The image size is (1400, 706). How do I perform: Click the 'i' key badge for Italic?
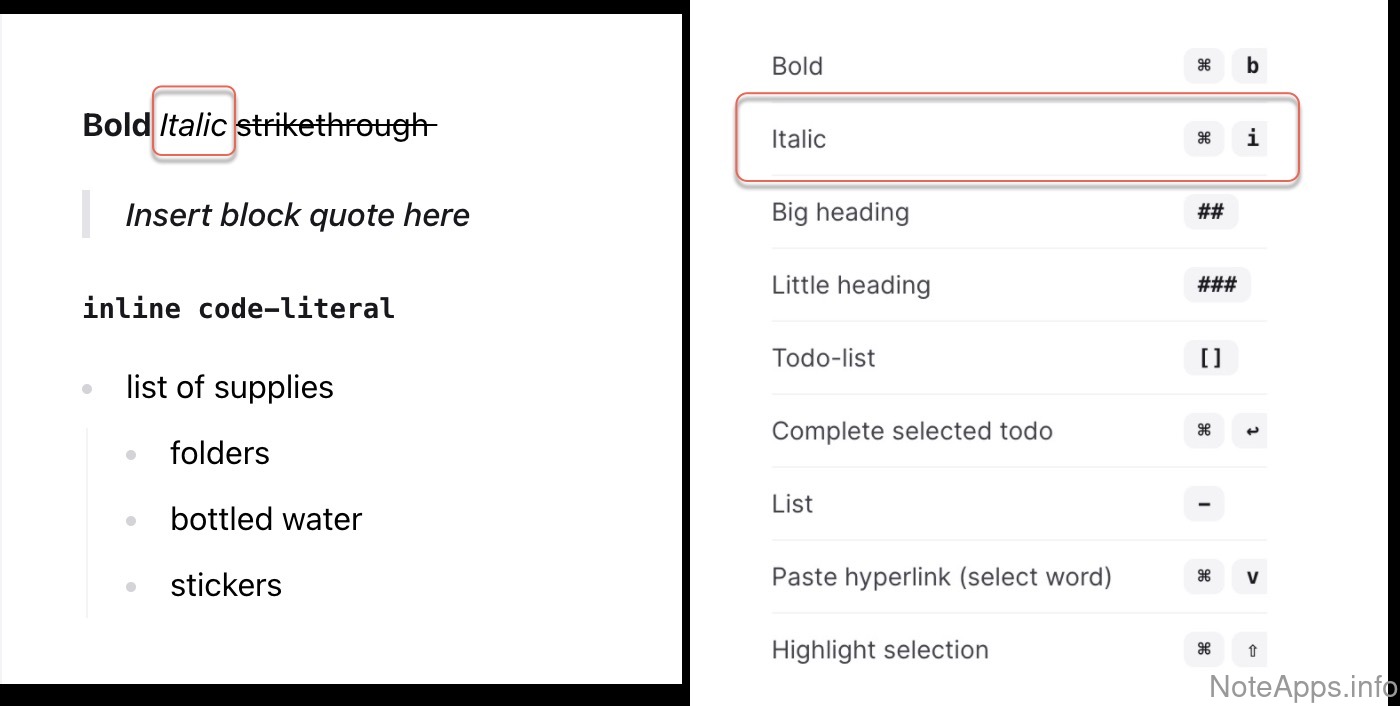[x=1251, y=139]
